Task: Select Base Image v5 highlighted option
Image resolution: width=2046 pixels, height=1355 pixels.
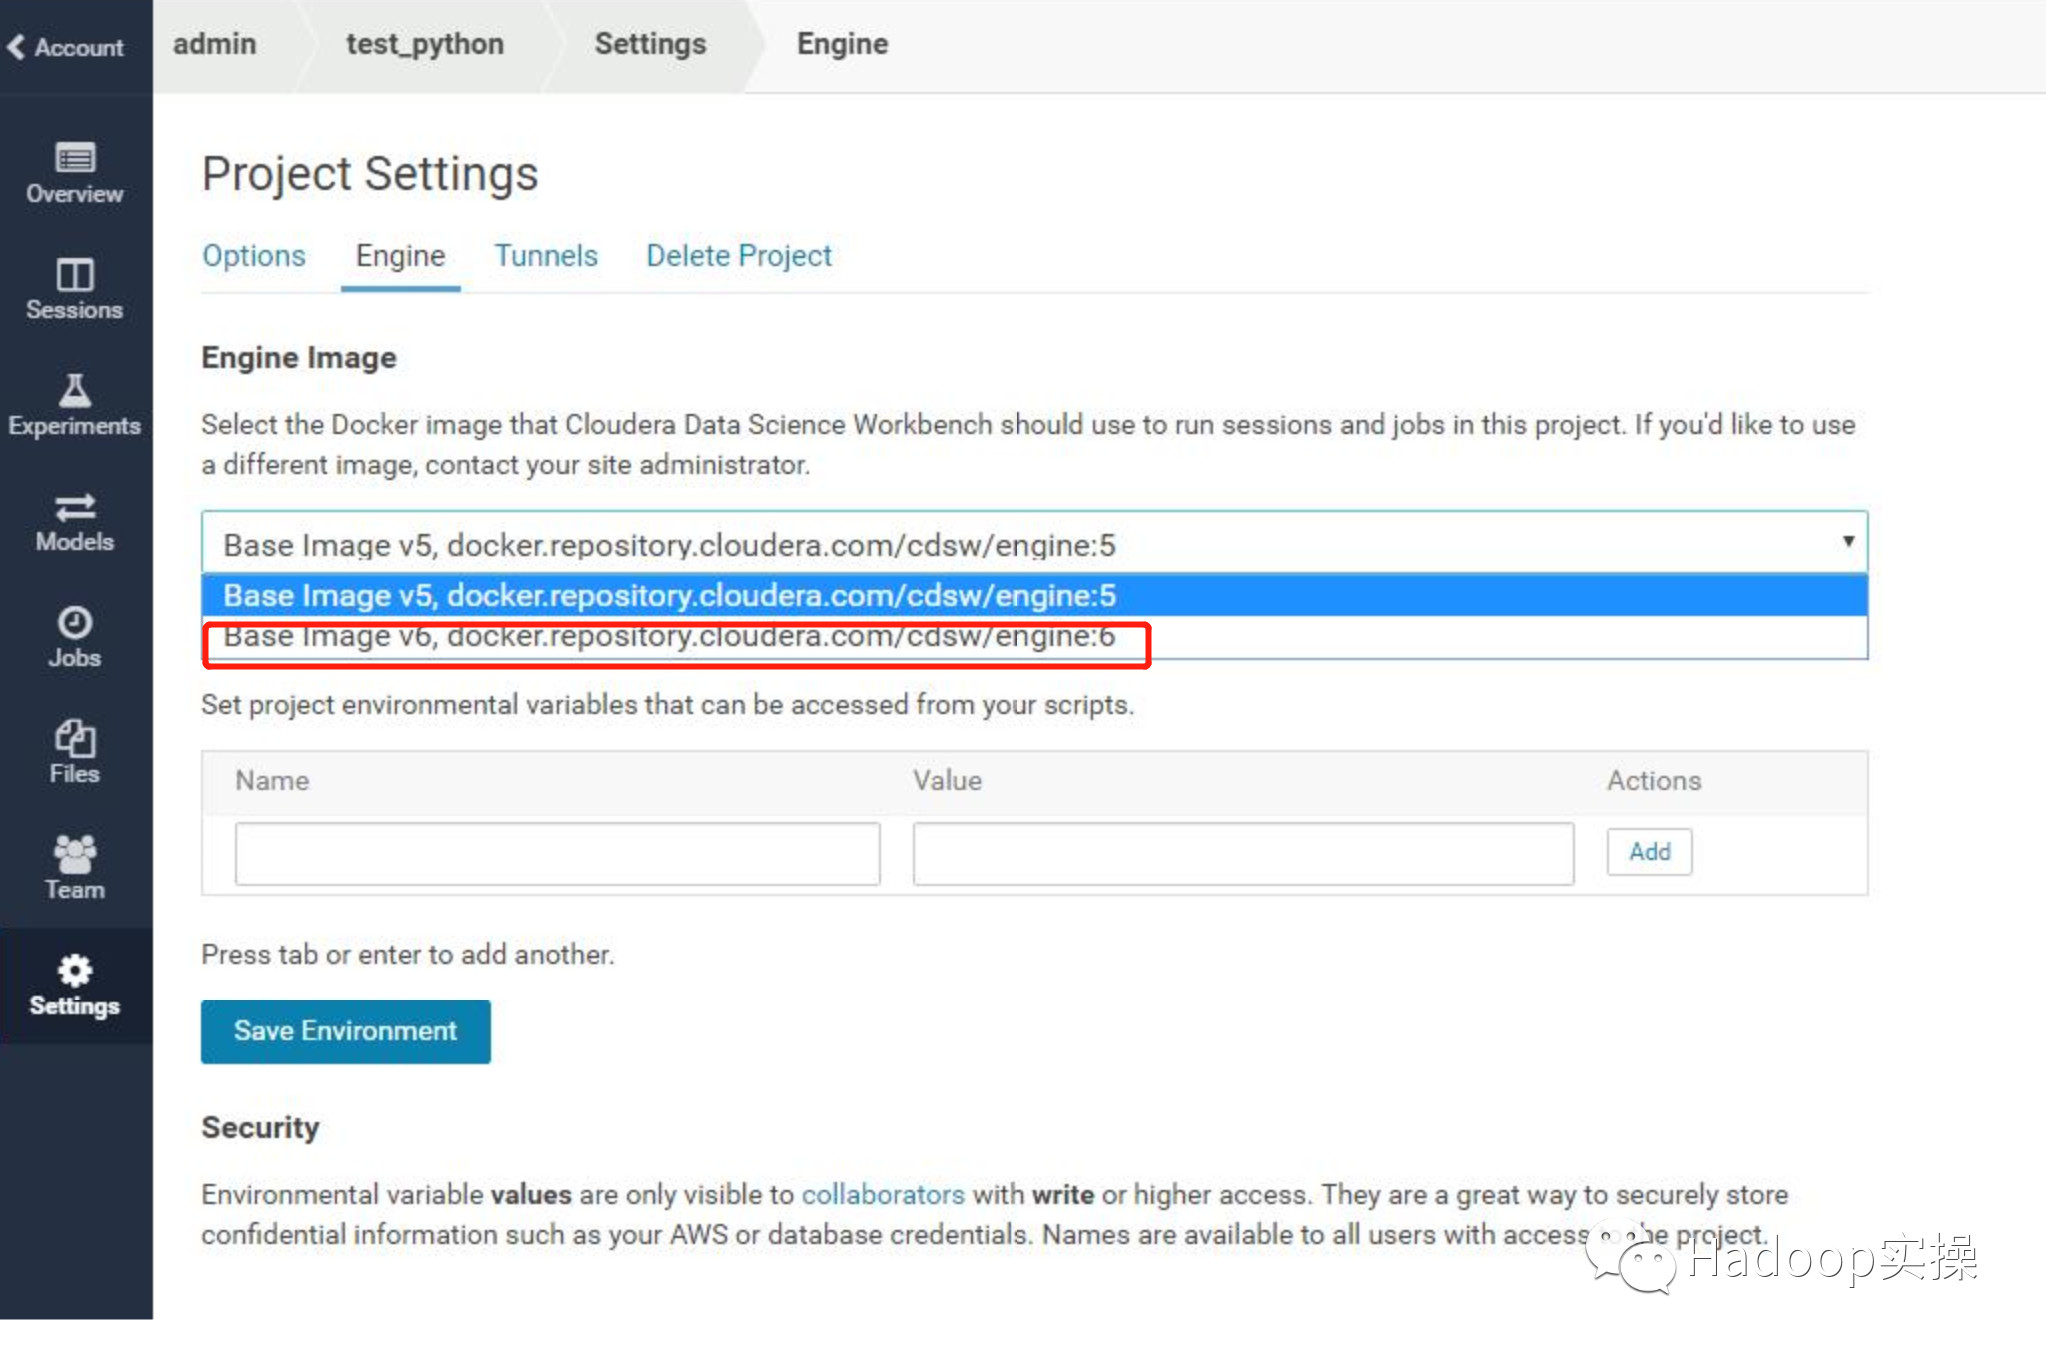Action: coord(668,596)
